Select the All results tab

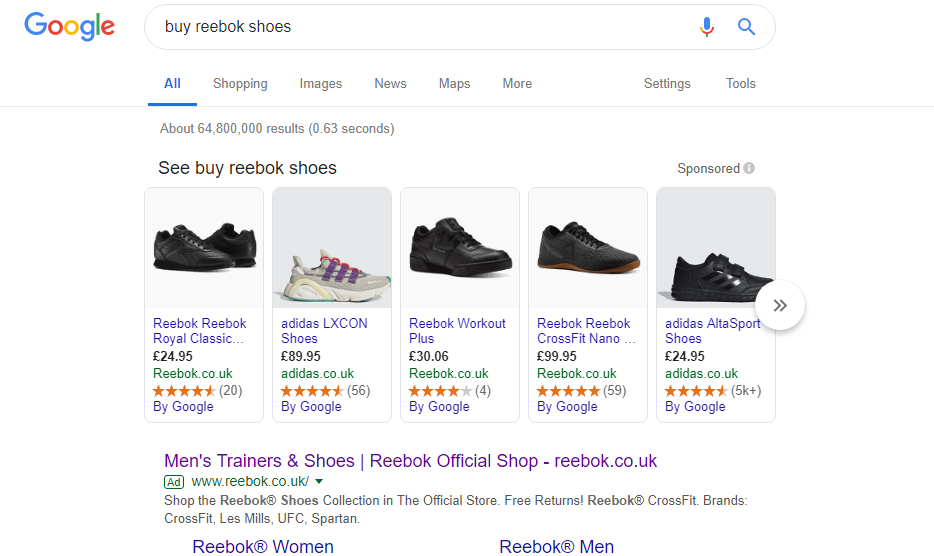click(172, 83)
